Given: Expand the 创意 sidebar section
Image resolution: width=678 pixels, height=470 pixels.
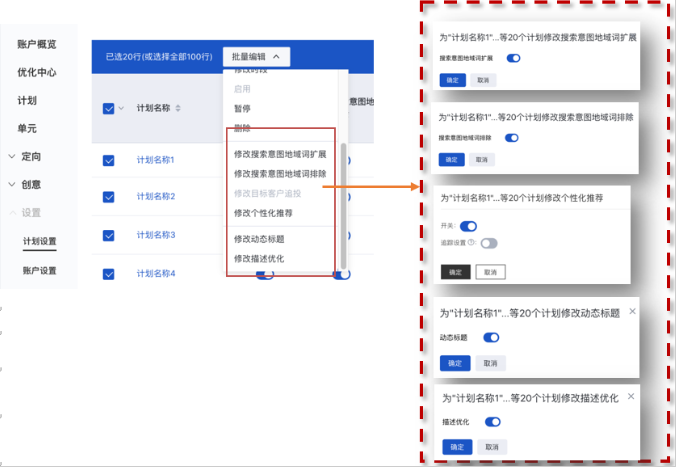Looking at the screenshot, I should point(25,185).
